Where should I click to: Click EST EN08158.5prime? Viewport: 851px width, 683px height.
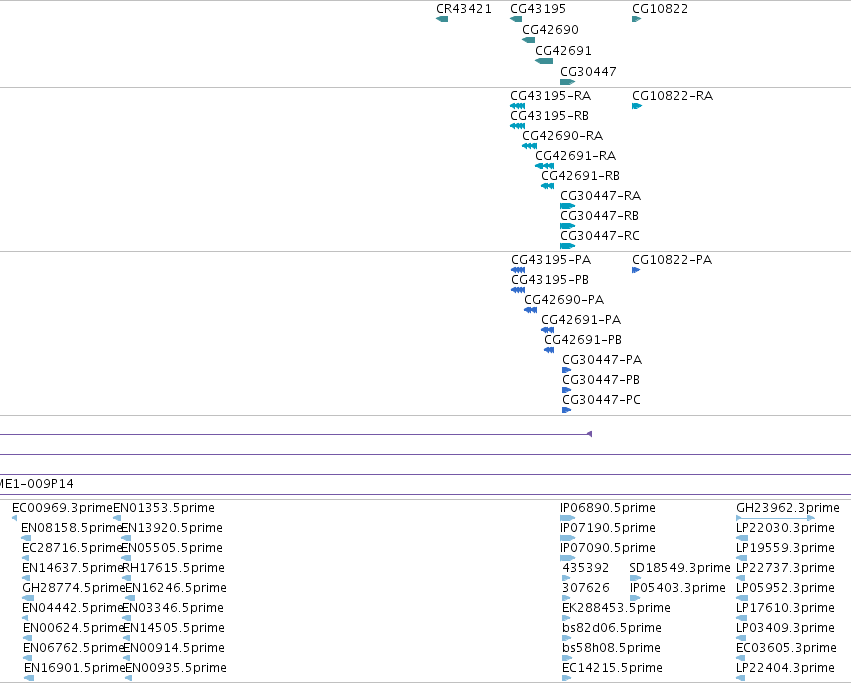tap(26, 538)
